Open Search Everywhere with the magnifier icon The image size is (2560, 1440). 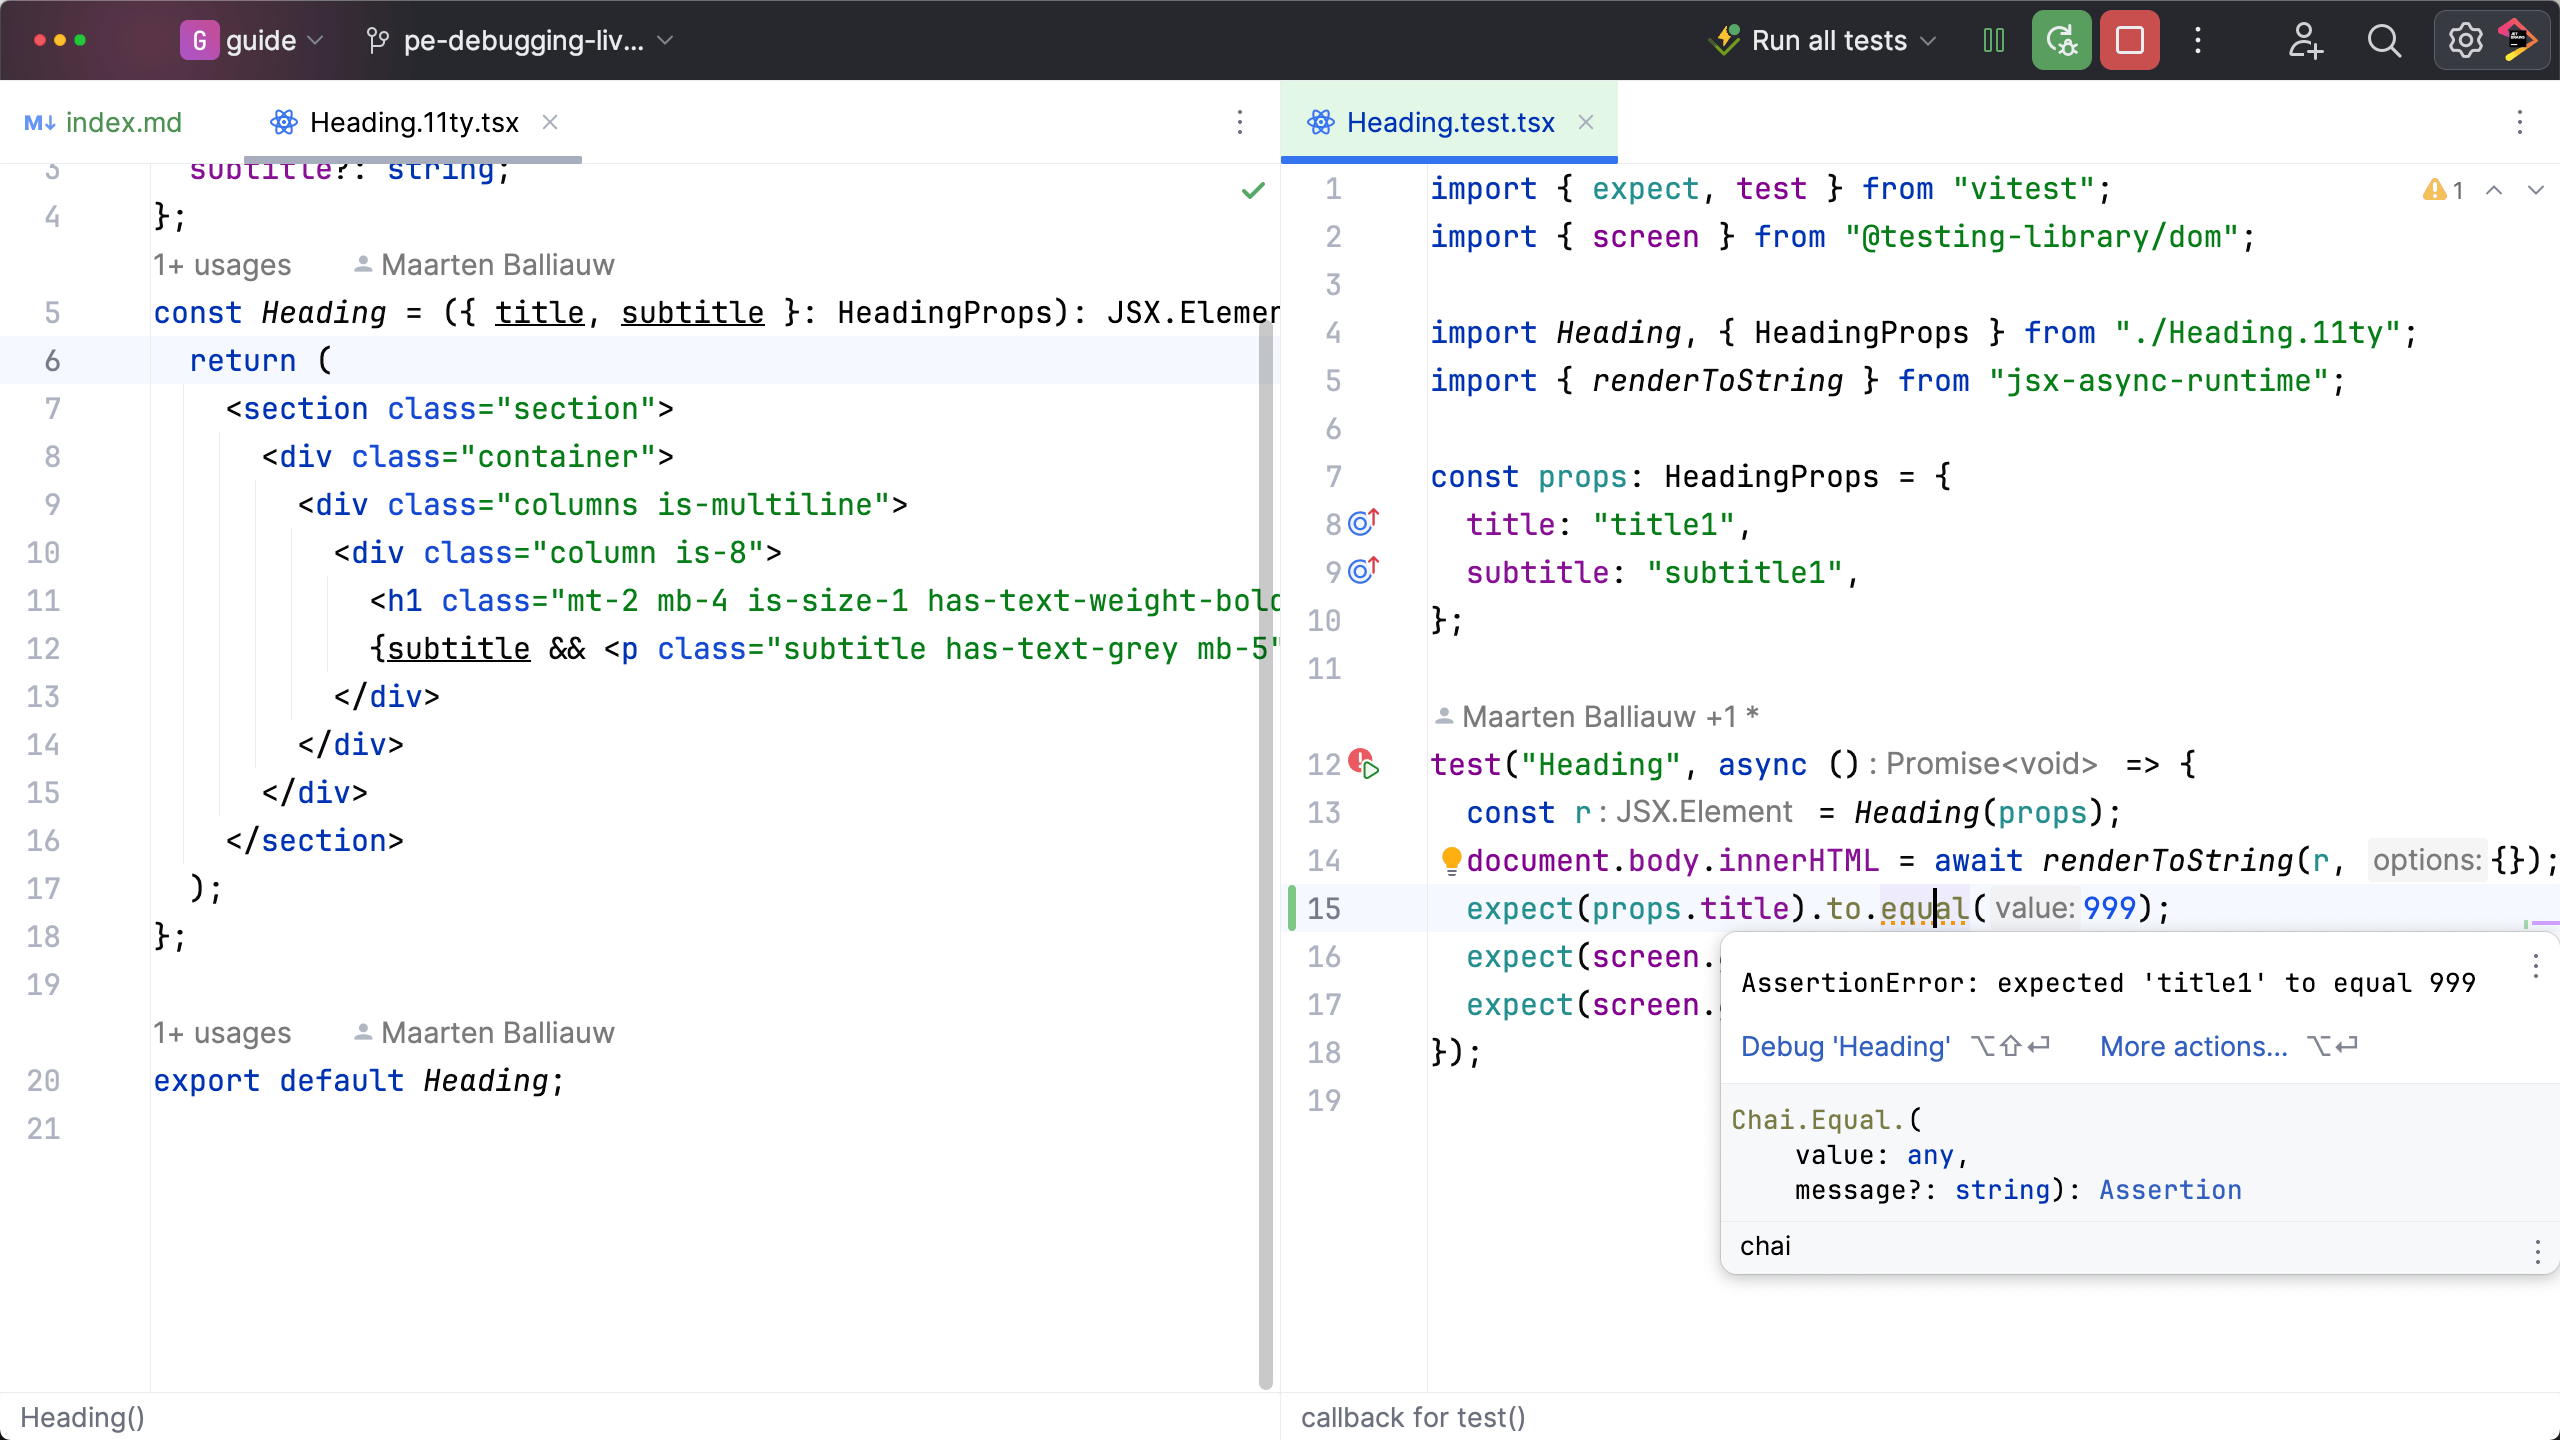coord(2383,40)
